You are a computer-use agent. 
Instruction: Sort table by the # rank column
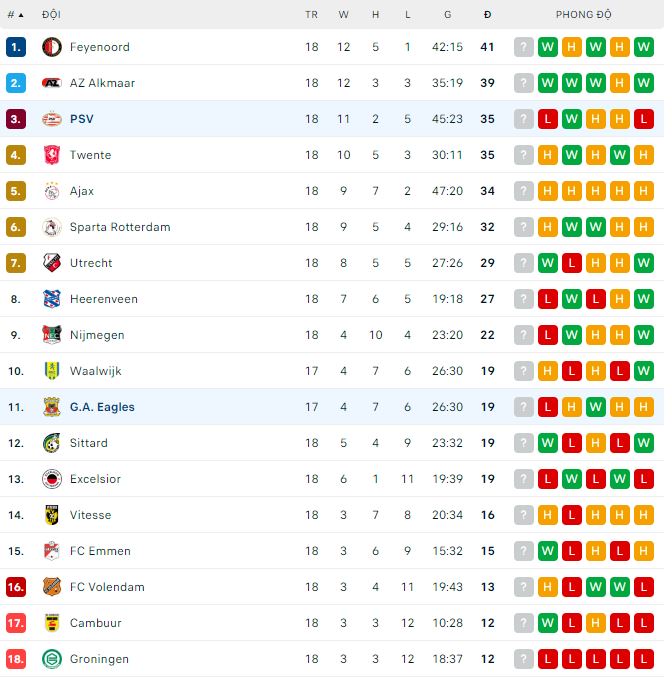click(x=15, y=15)
